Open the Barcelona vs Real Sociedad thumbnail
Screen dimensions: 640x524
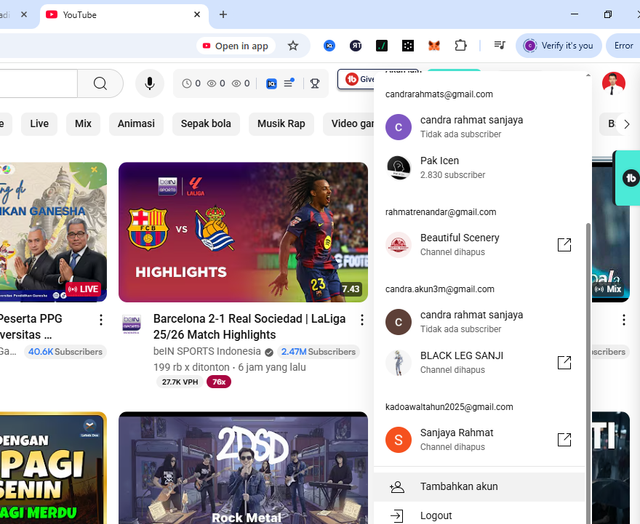243,232
